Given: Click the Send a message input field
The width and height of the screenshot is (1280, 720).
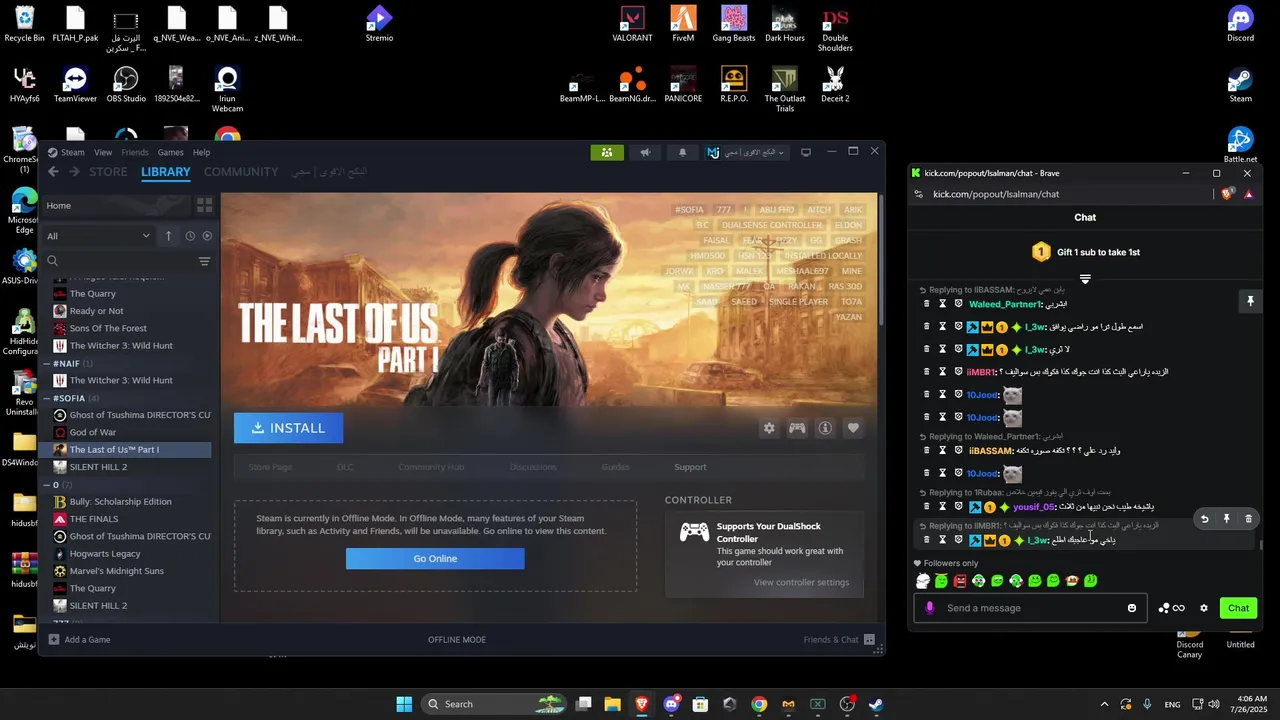Looking at the screenshot, I should 1030,608.
